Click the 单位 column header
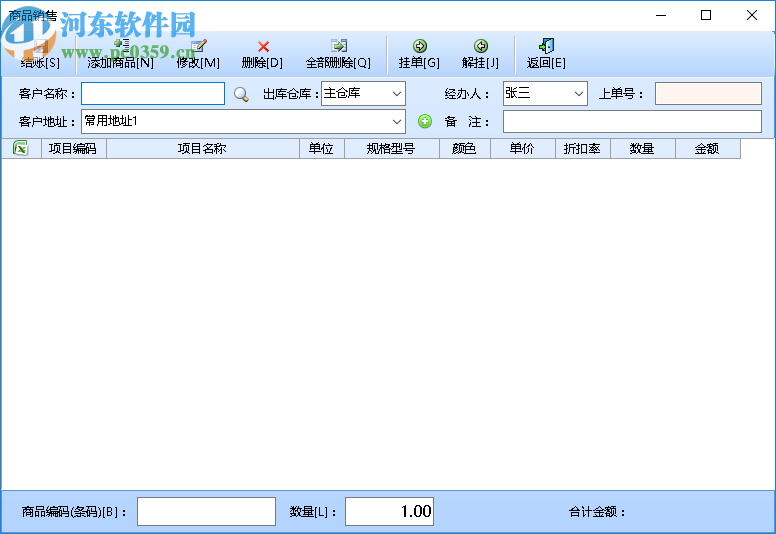This screenshot has height=534, width=776. pyautogui.click(x=322, y=148)
